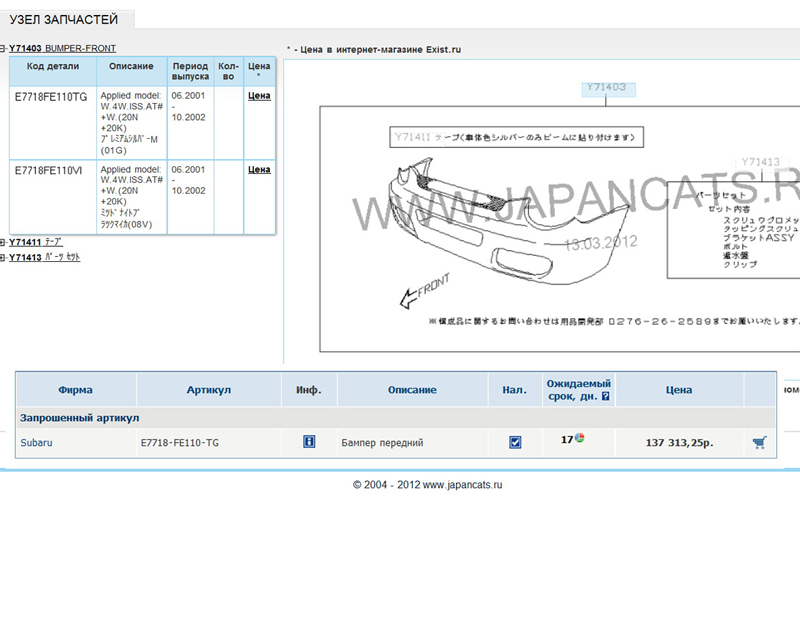Click the help question icon in Ожидаемый срок
Screen dimensions: 800x640
pos(606,396)
